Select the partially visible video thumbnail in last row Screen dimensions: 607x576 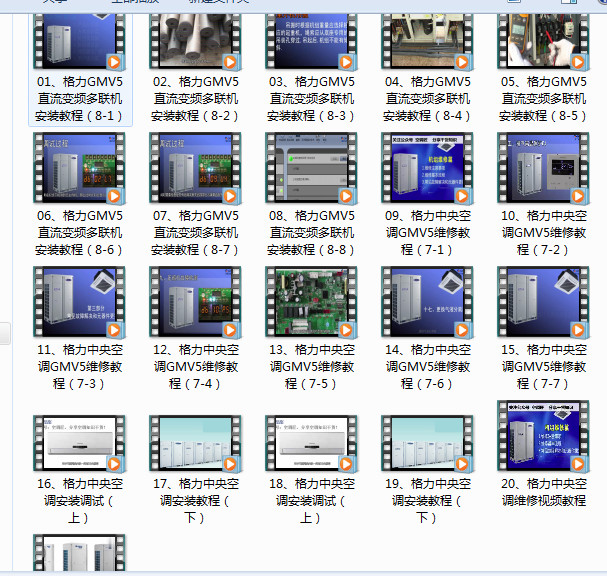(79, 552)
